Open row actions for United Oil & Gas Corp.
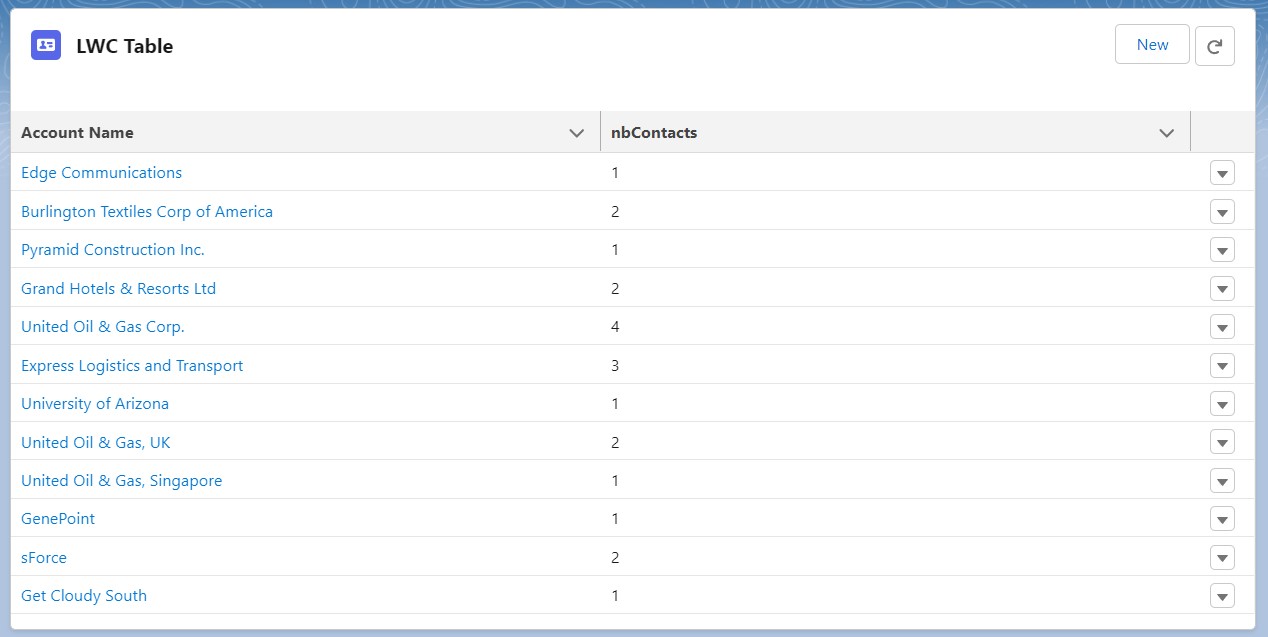The image size is (1268, 637). click(x=1222, y=327)
